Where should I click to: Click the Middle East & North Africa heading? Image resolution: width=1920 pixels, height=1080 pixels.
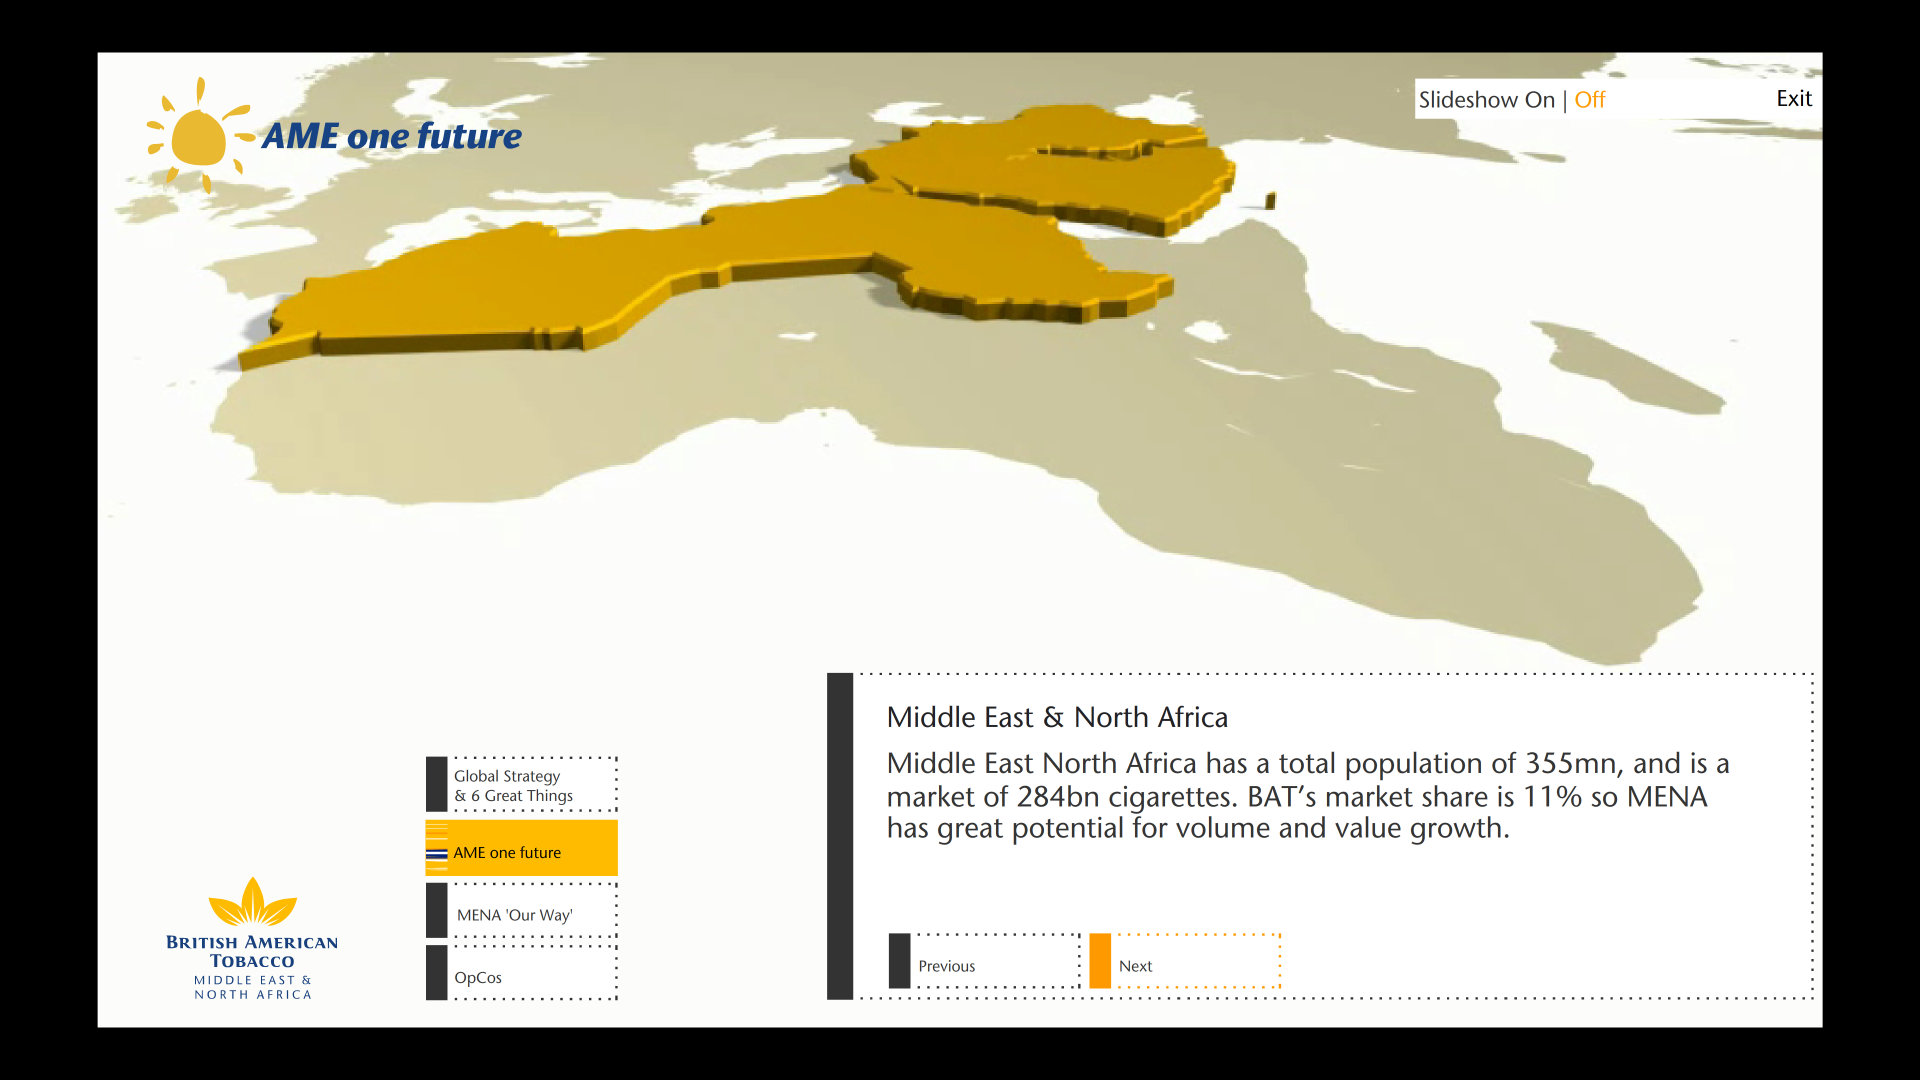click(x=1057, y=717)
